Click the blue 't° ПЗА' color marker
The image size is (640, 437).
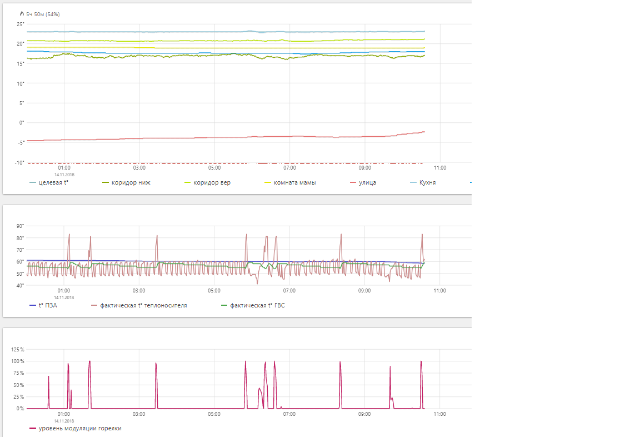tap(31, 305)
